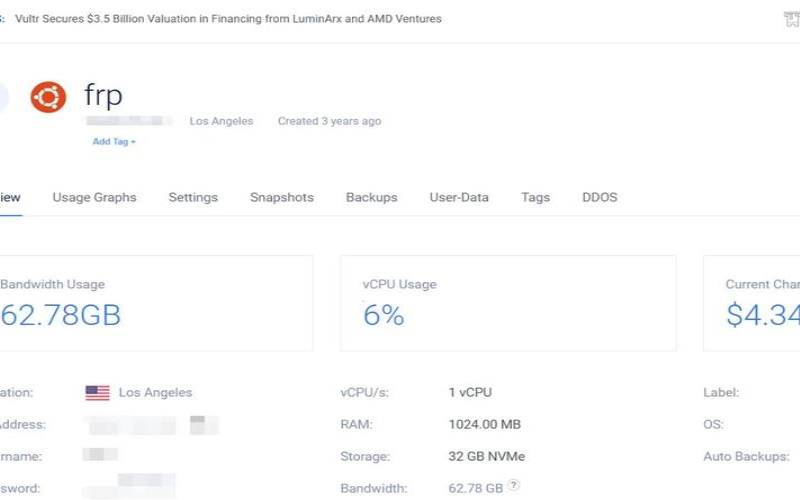Click the blurred IP address value

pos(152,425)
